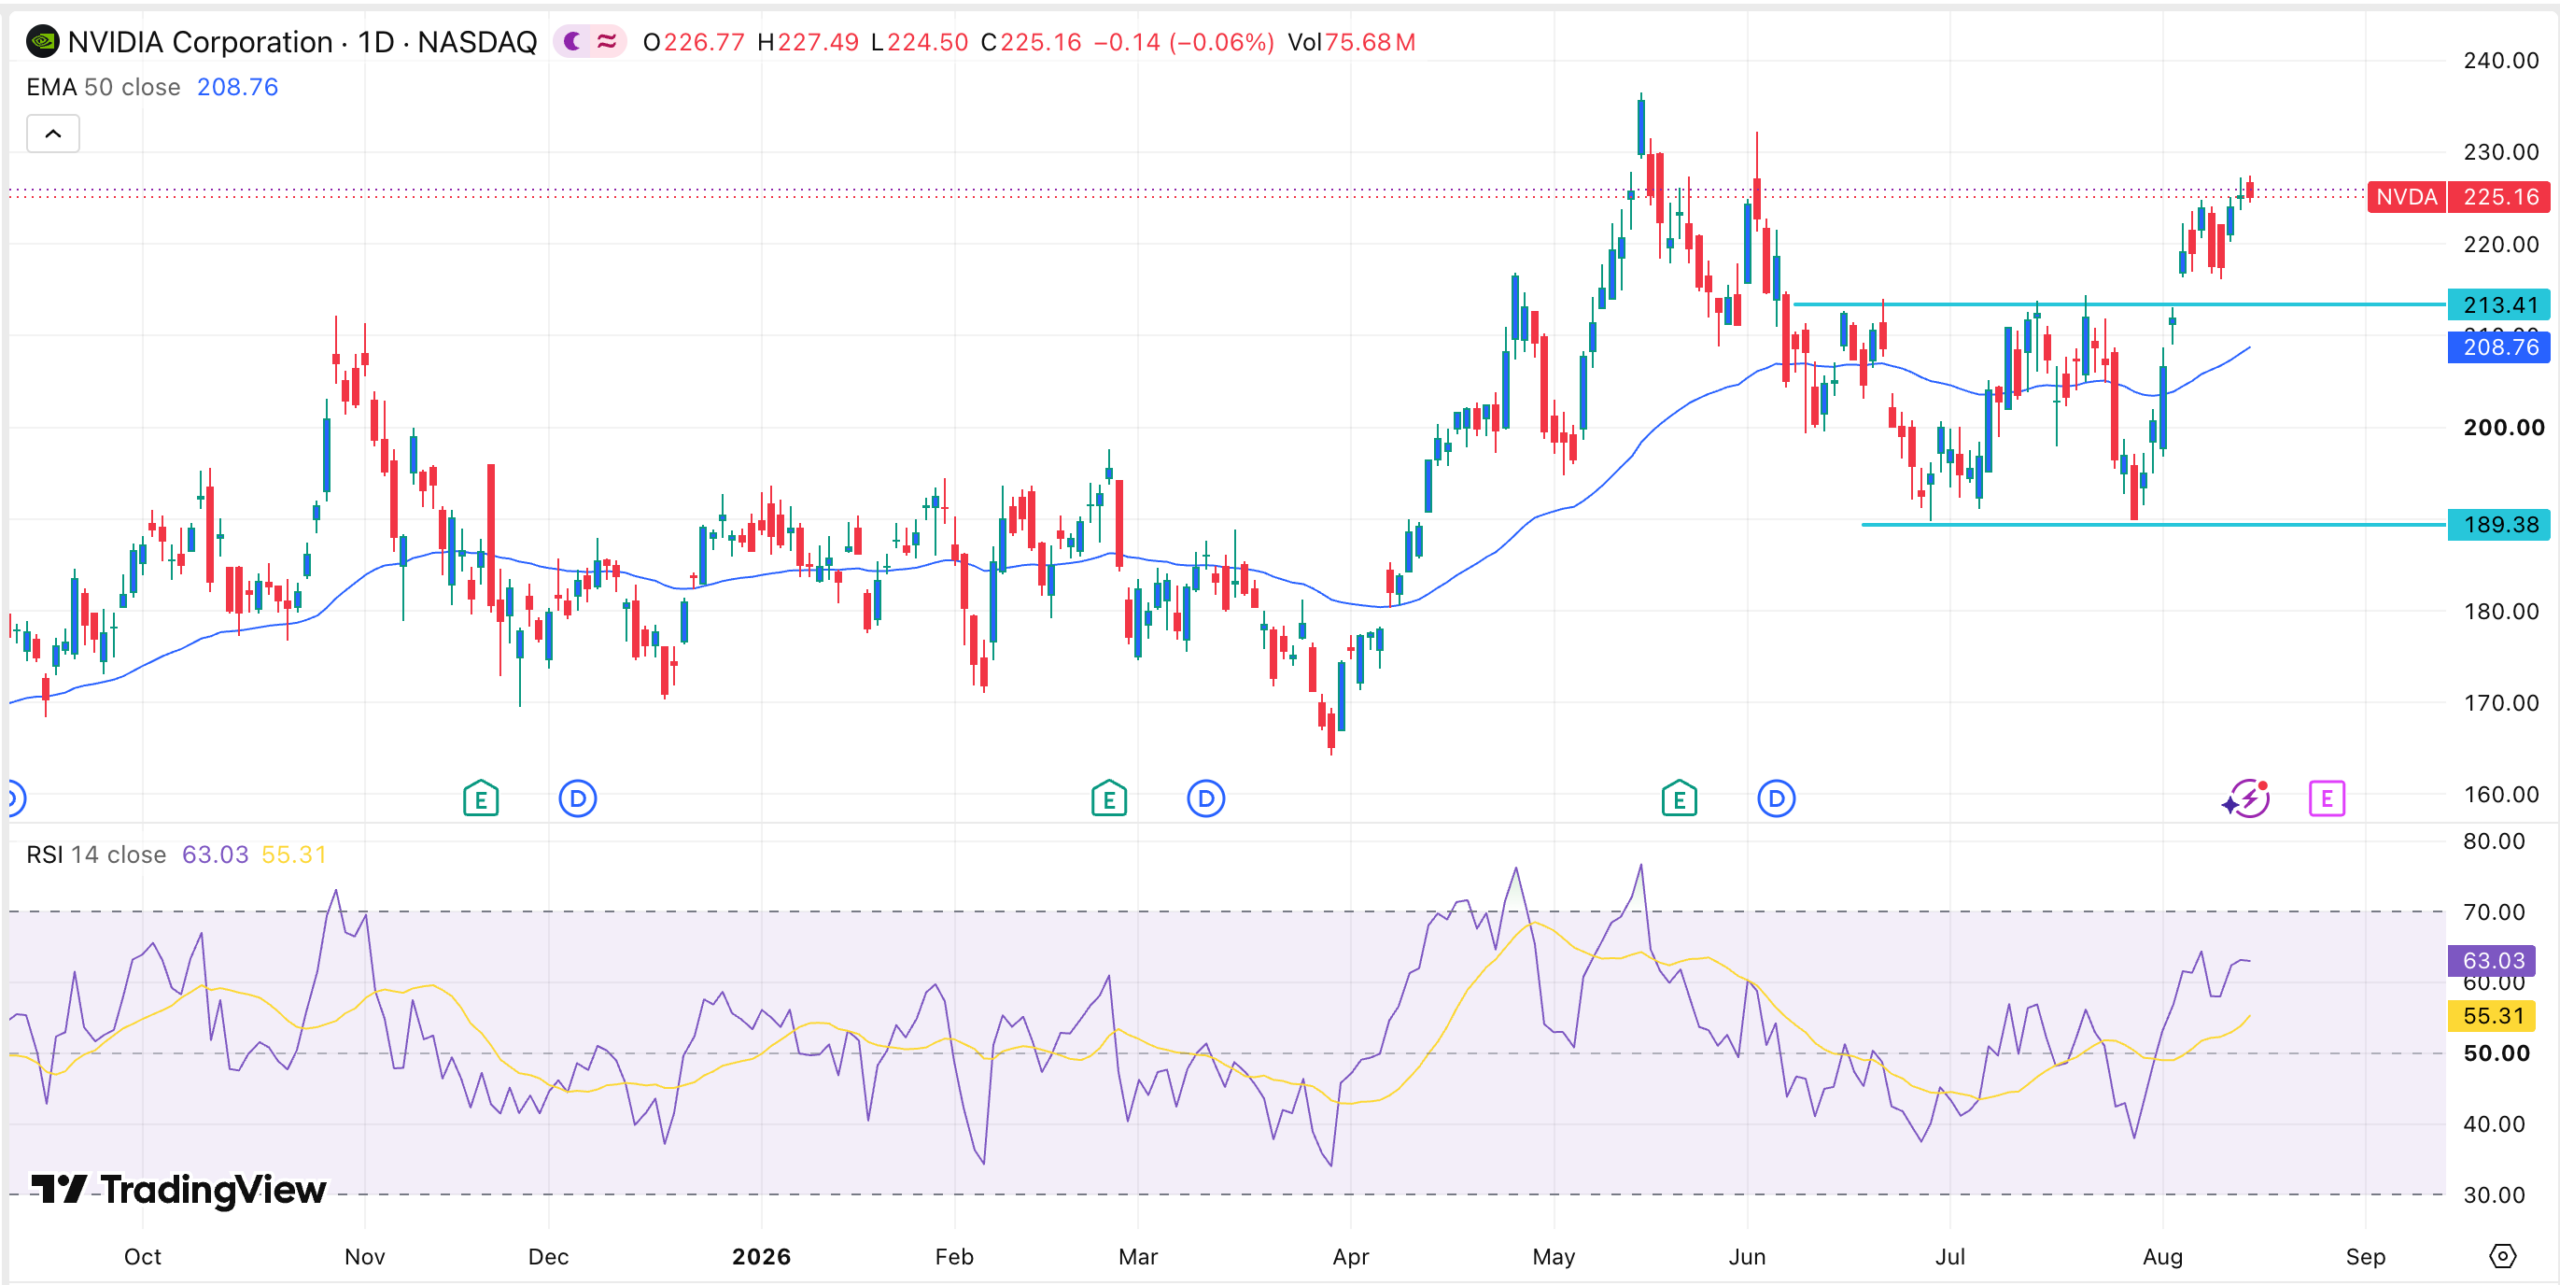This screenshot has height=1285, width=2560.
Task: Click the Apr label on the time axis
Action: (1351, 1257)
